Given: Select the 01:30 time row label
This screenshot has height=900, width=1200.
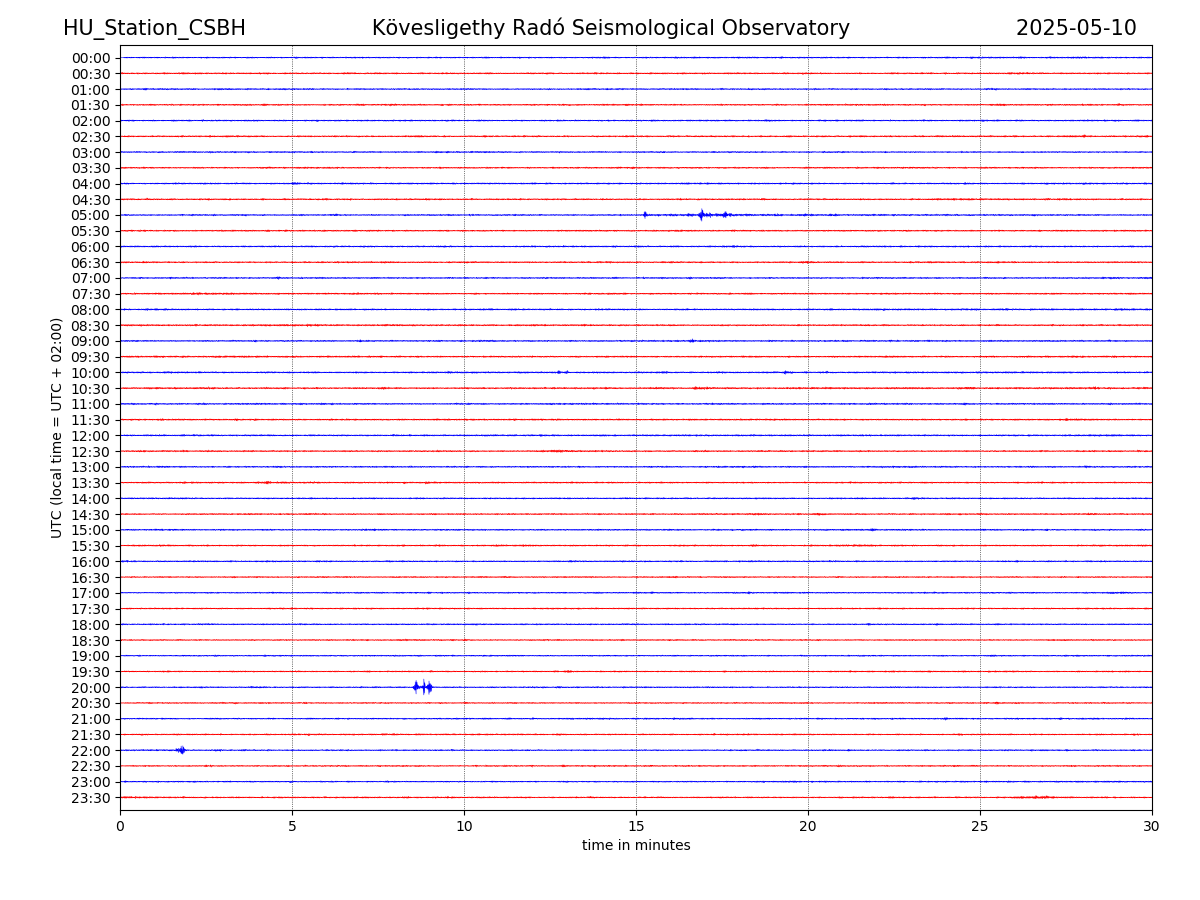Looking at the screenshot, I should tap(91, 105).
